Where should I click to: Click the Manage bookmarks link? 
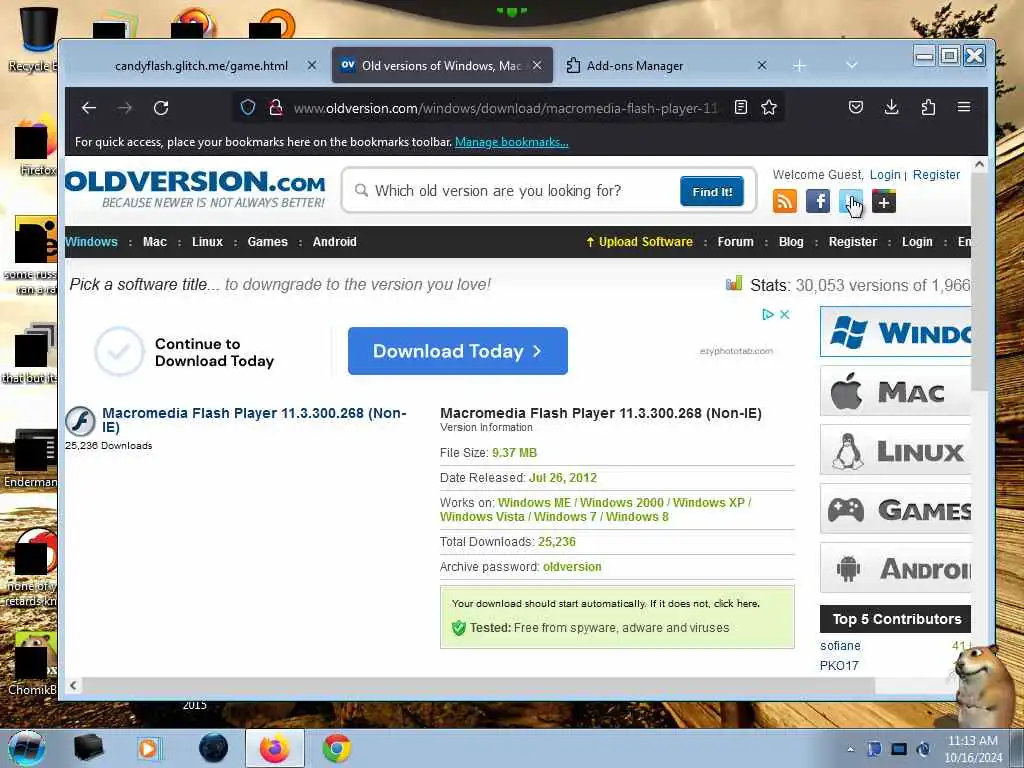click(511, 142)
